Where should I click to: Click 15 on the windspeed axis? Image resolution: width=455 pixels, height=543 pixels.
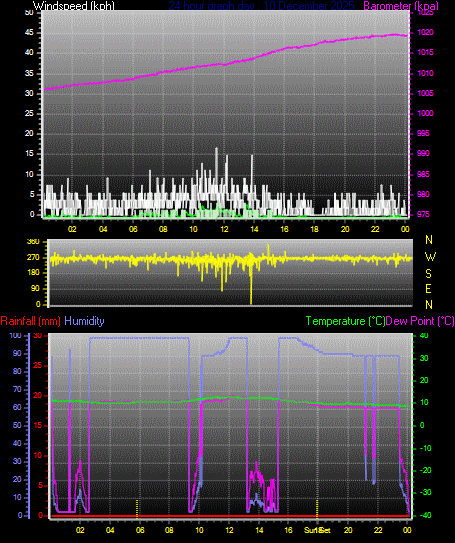click(29, 153)
